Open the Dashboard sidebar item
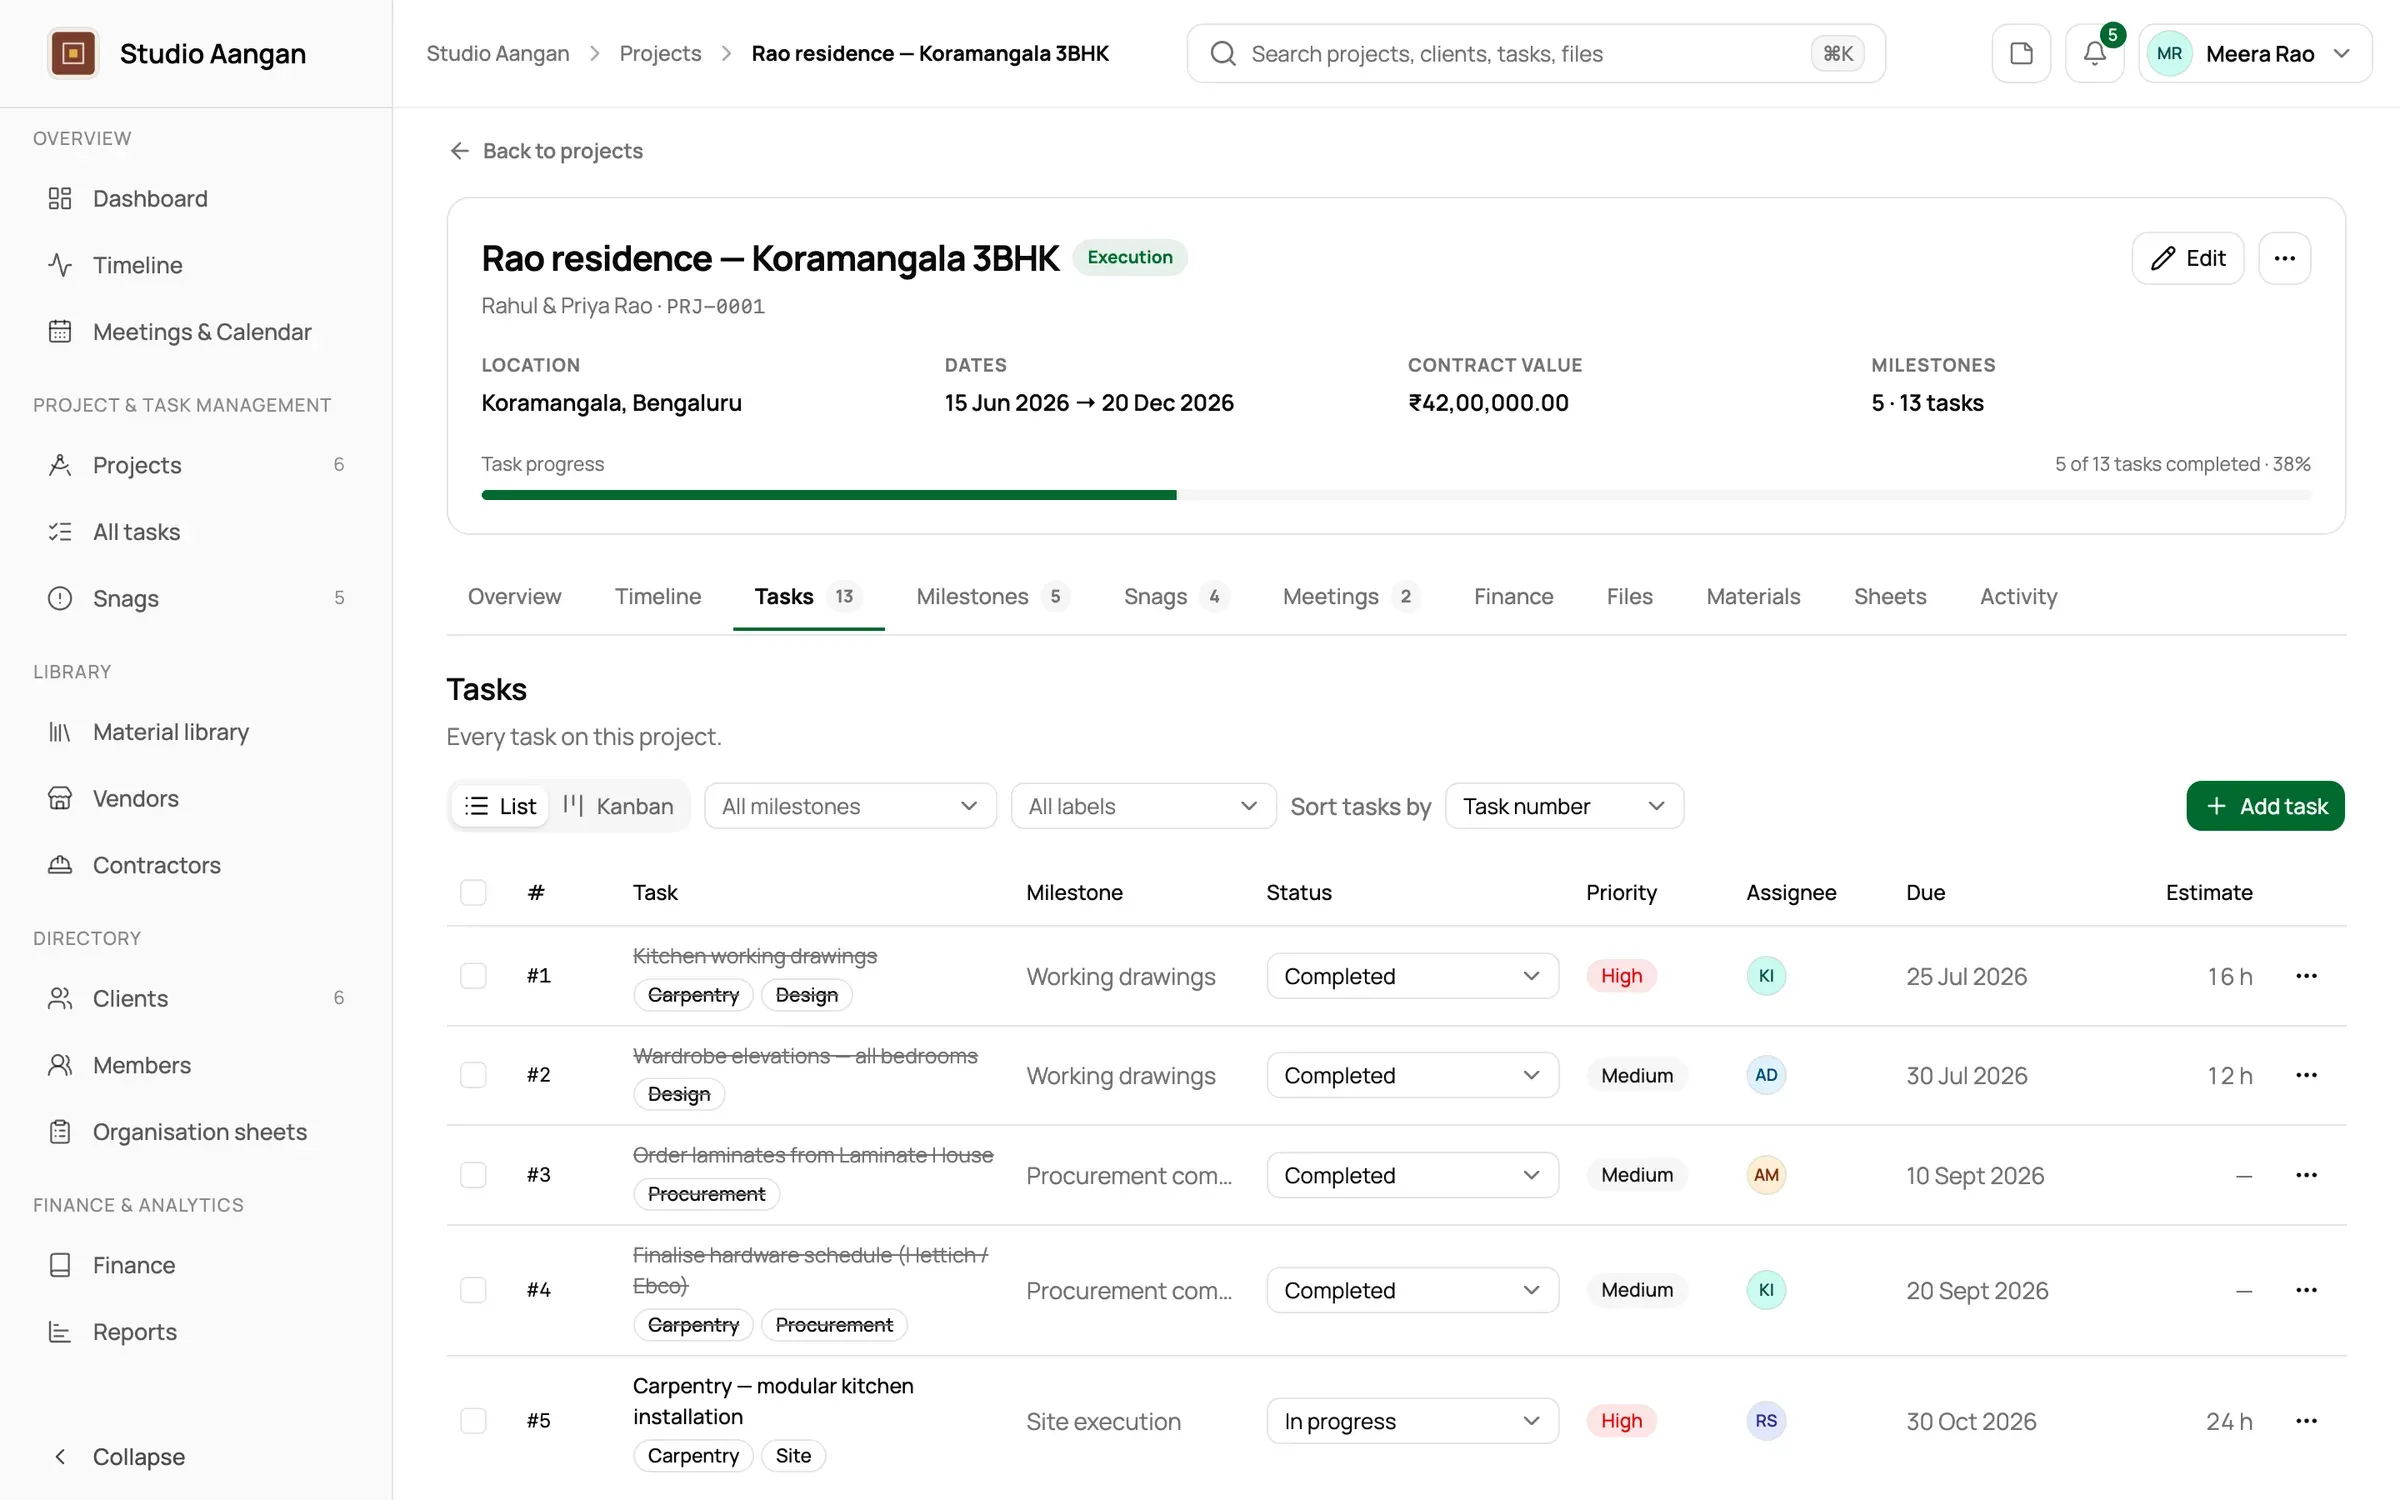Screen dimensions: 2400x1500 coord(196,198)
